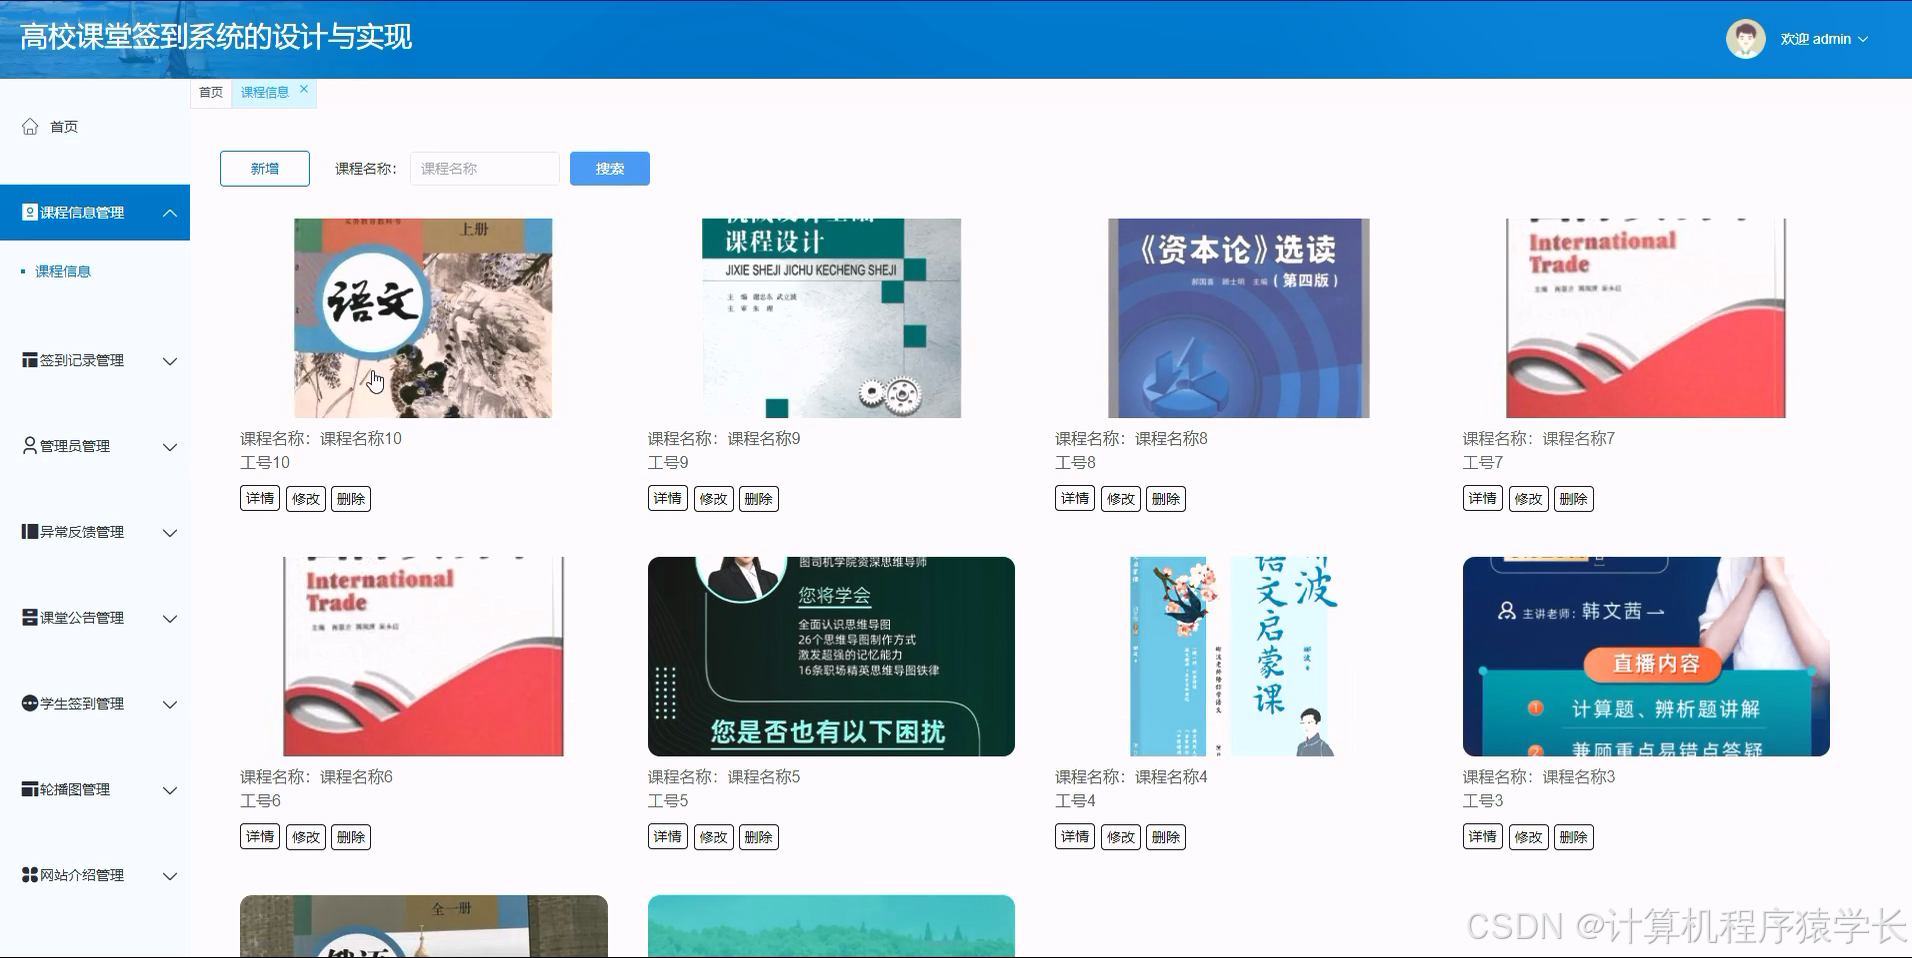Click 删除 for 课程名称4
This screenshot has height=958, width=1912.
tap(1166, 837)
